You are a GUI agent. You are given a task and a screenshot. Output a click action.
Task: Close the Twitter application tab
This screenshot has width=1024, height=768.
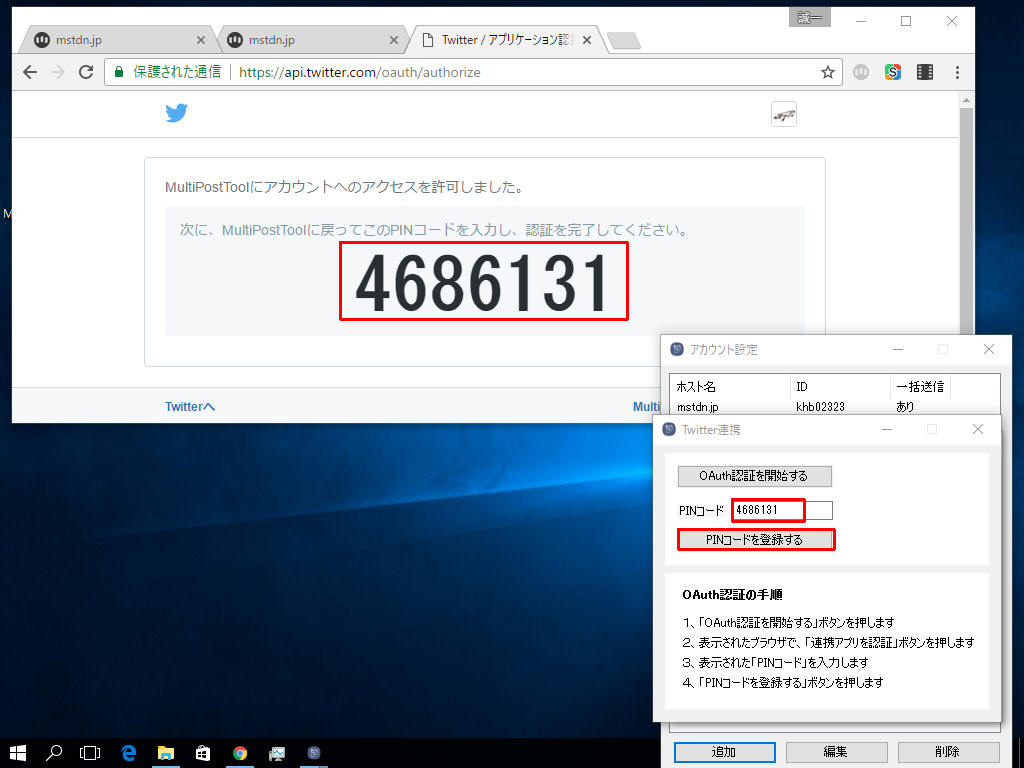click(x=587, y=40)
